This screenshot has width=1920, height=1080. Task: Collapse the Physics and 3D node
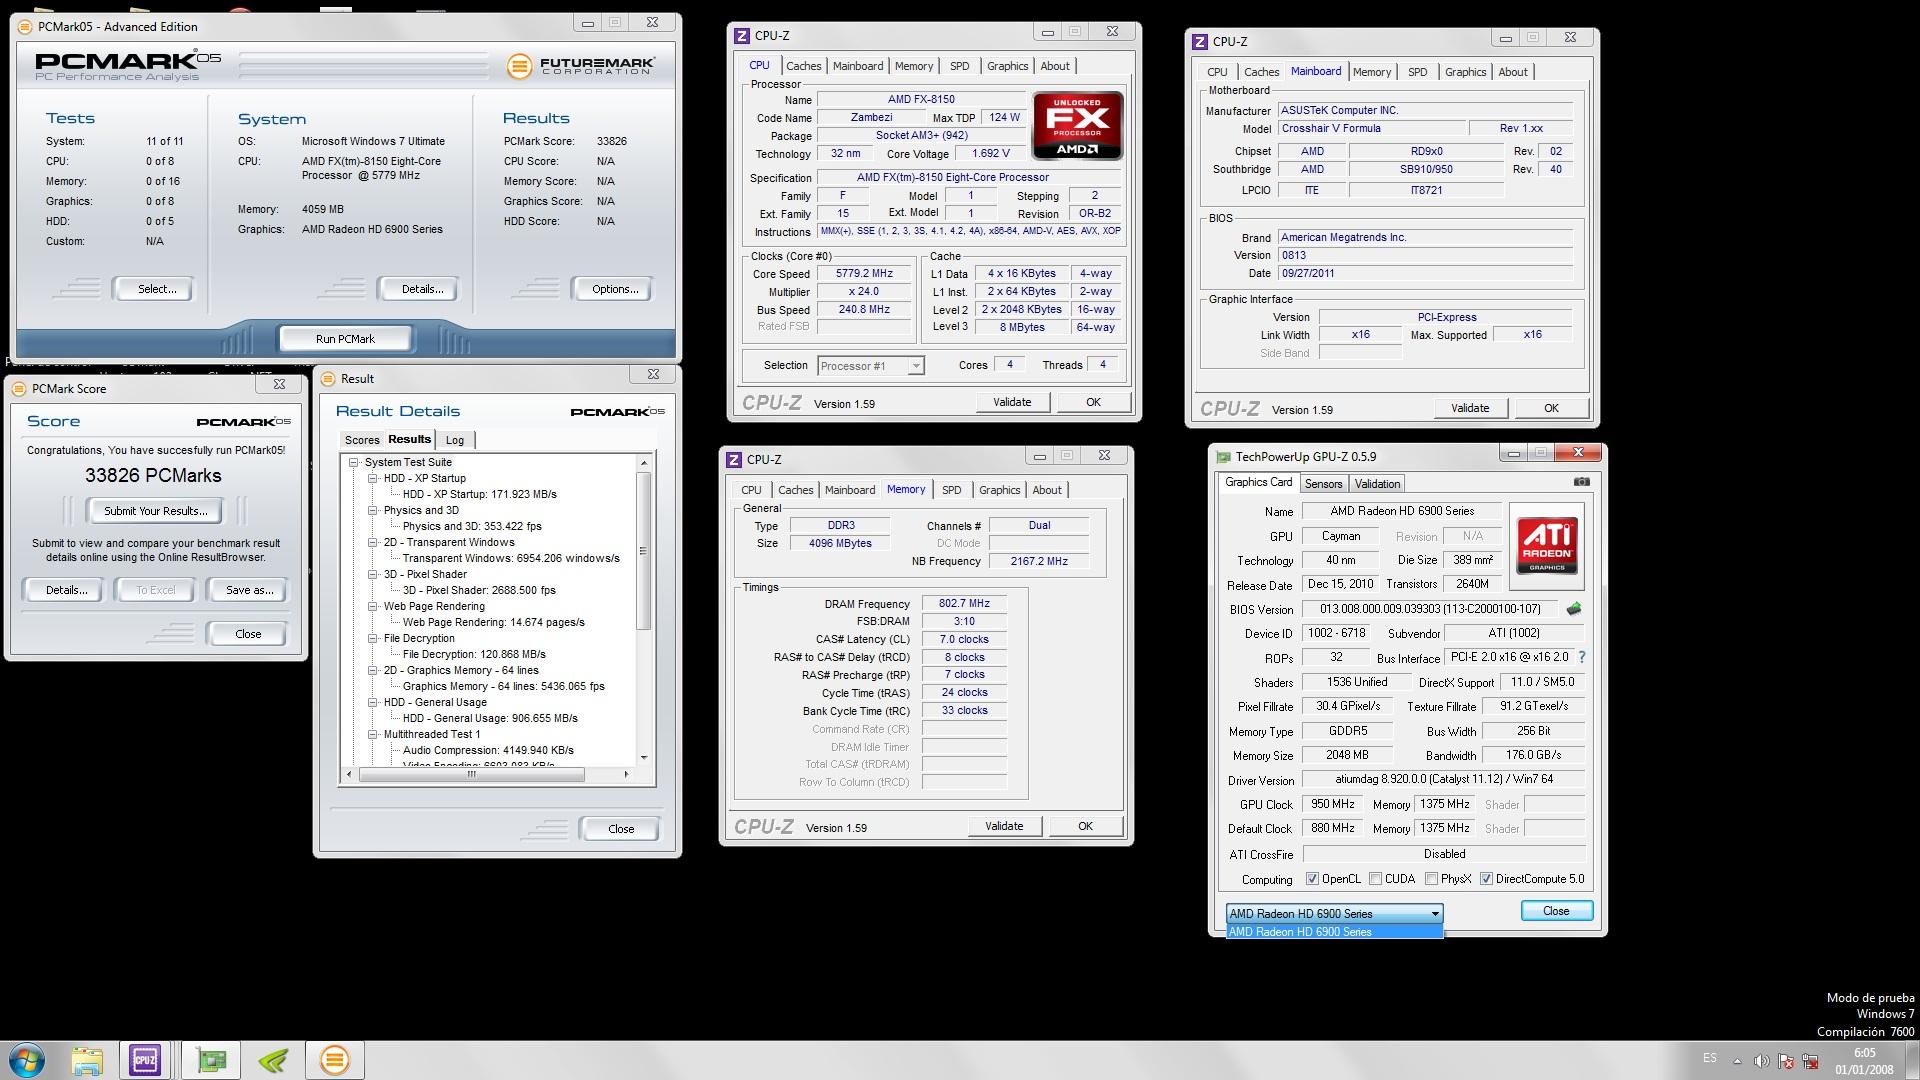(373, 510)
